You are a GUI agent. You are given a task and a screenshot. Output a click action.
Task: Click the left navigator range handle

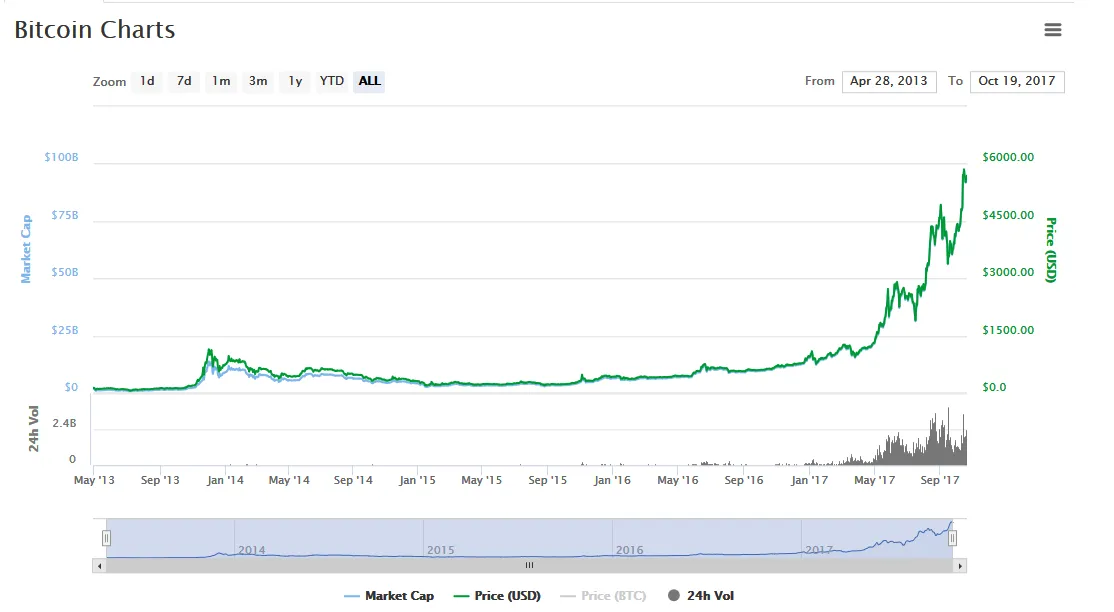tap(106, 538)
